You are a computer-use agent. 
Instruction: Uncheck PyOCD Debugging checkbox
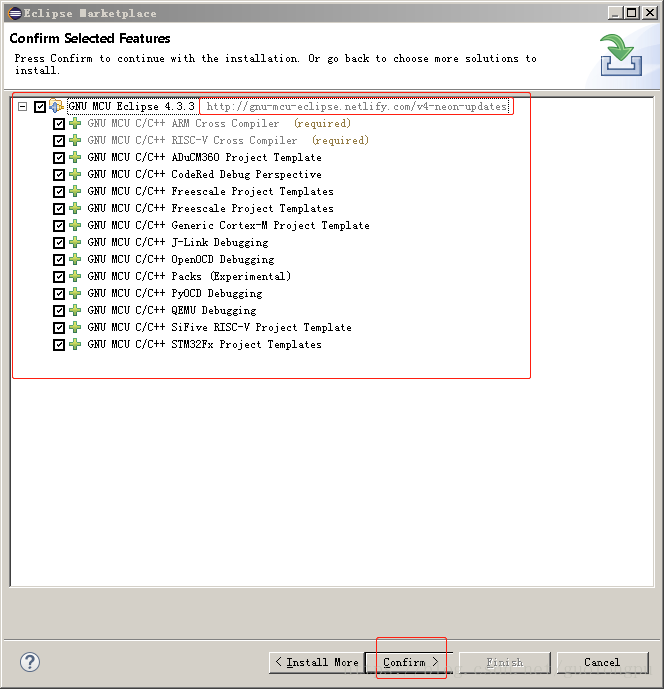point(58,294)
